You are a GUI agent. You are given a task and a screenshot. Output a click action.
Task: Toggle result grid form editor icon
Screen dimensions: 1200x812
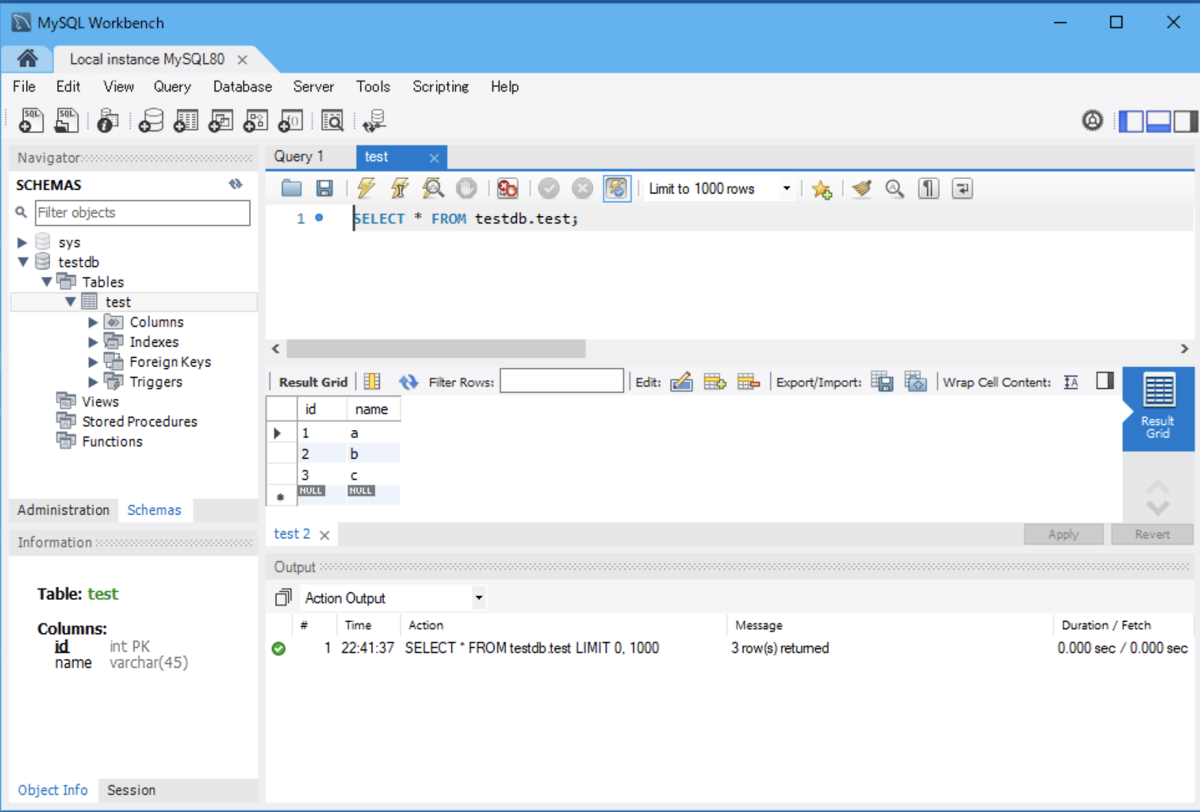pos(372,382)
